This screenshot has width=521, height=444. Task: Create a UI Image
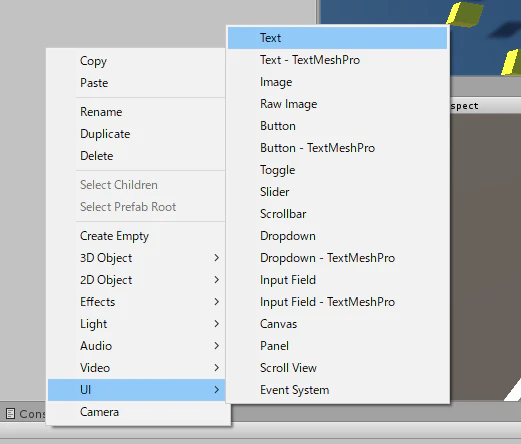pos(337,82)
